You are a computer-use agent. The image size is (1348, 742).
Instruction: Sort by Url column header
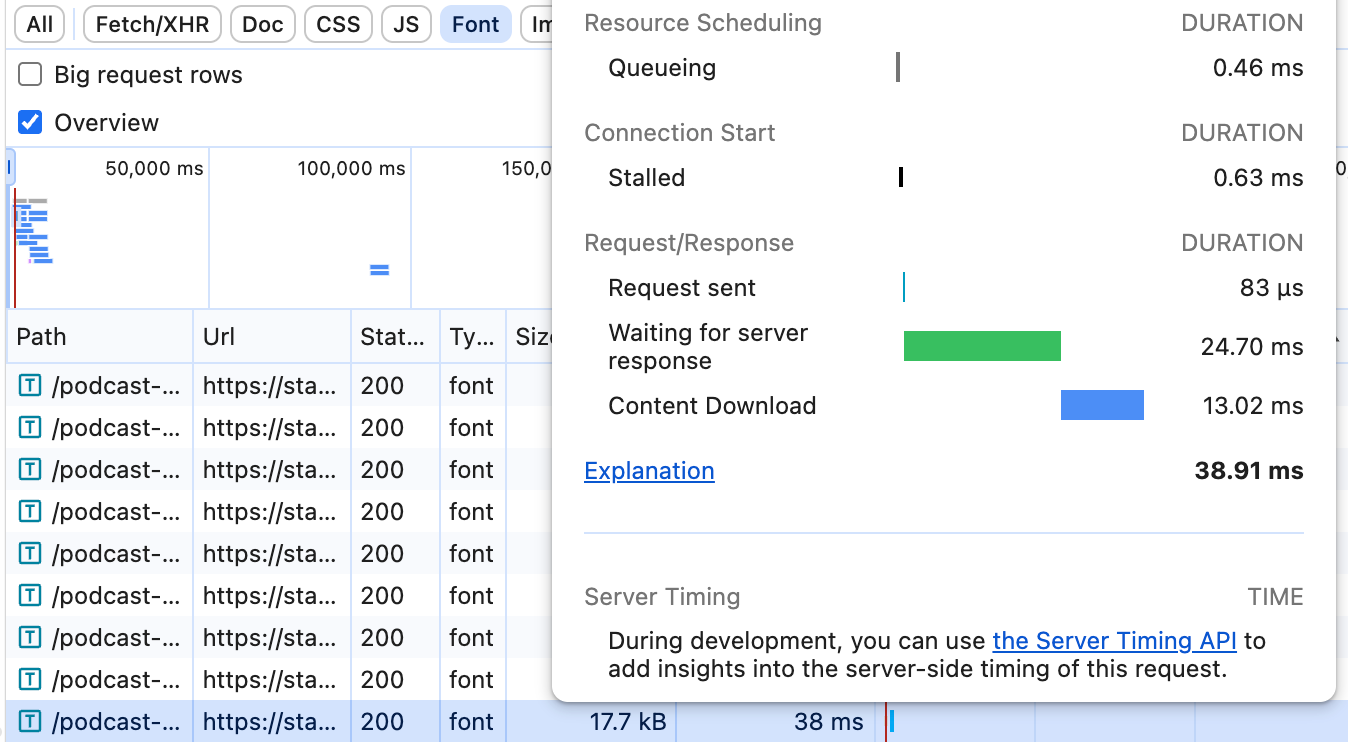219,337
